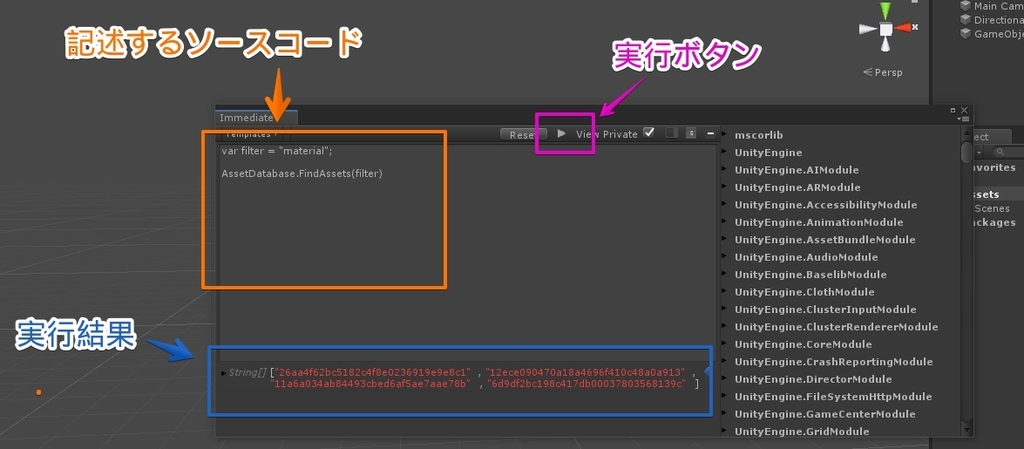Click the code line var filter = "material"
This screenshot has width=1024, height=449.
tap(277, 151)
